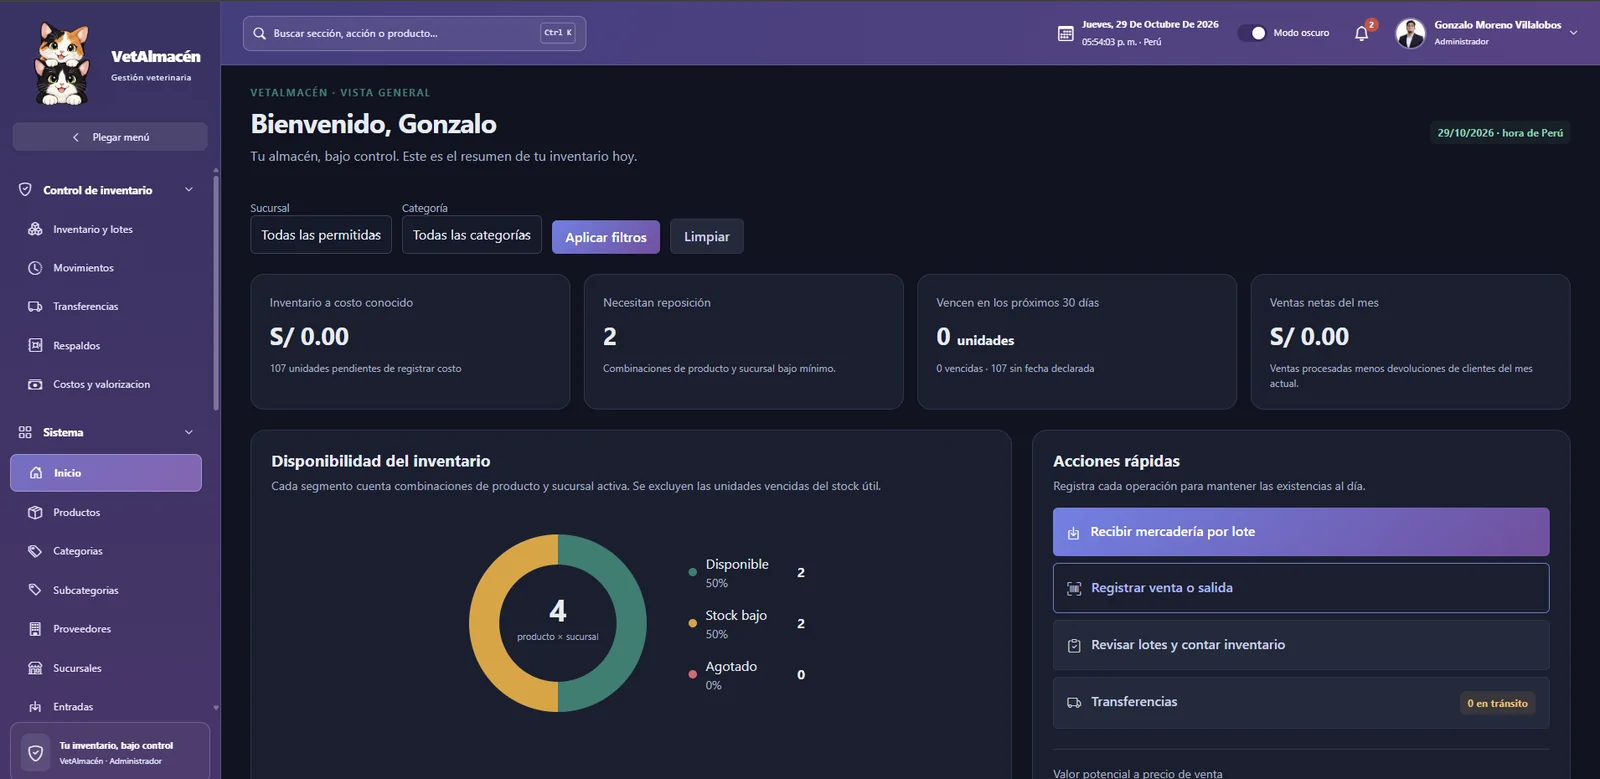
Task: Collapse the Control de inventario section
Action: 189,190
